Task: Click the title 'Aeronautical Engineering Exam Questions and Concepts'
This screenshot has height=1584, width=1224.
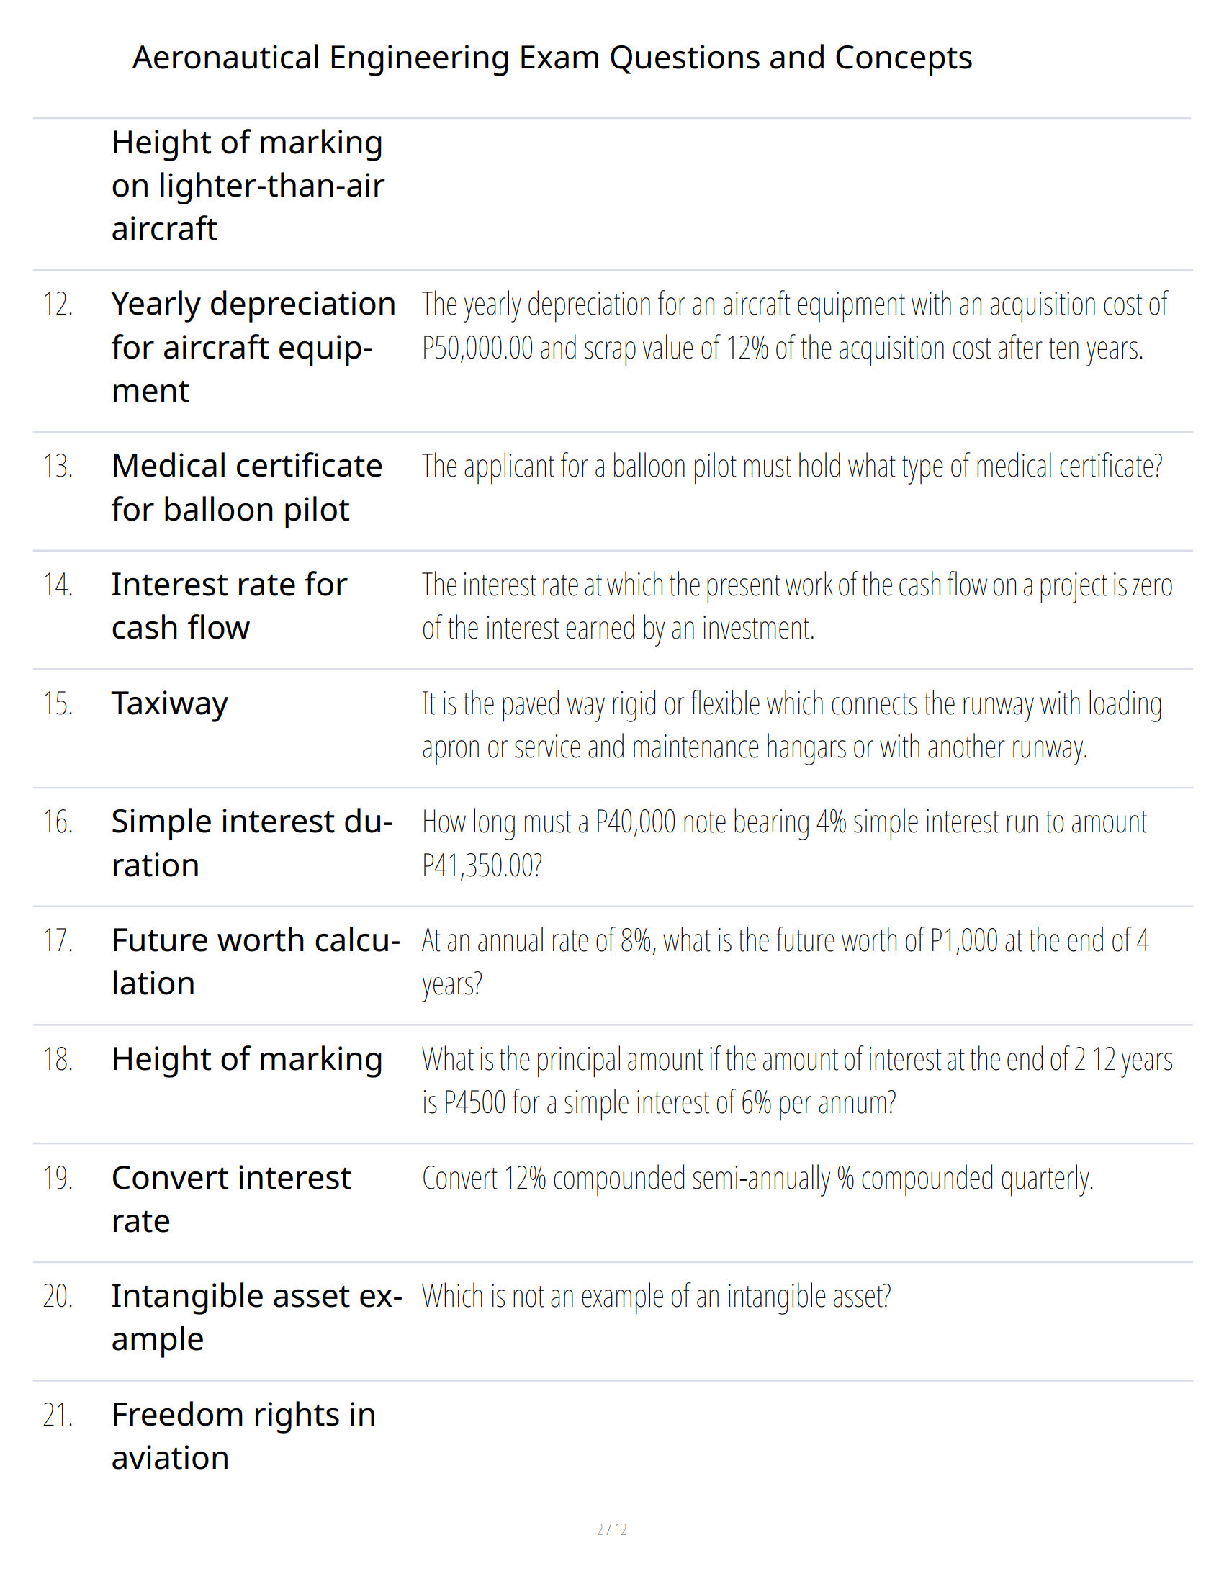Action: (x=552, y=58)
